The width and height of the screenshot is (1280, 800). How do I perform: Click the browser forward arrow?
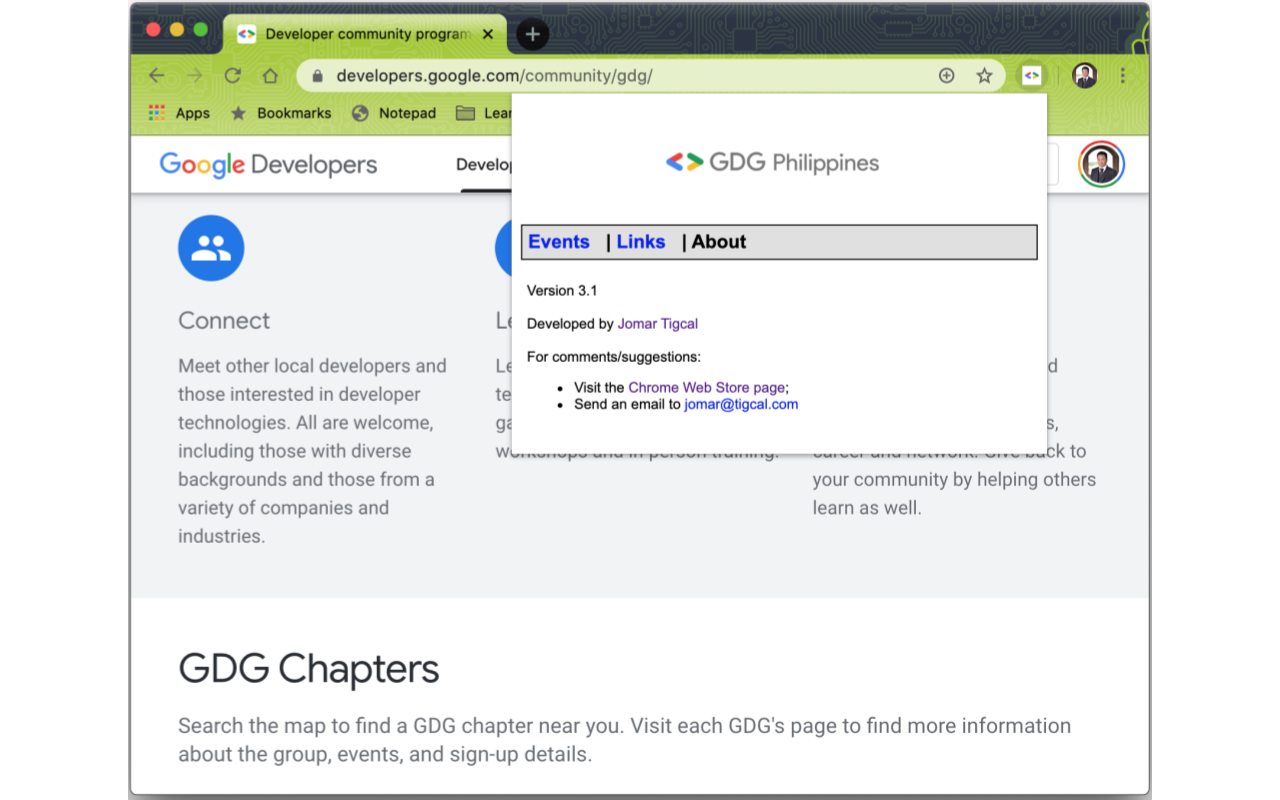click(195, 76)
